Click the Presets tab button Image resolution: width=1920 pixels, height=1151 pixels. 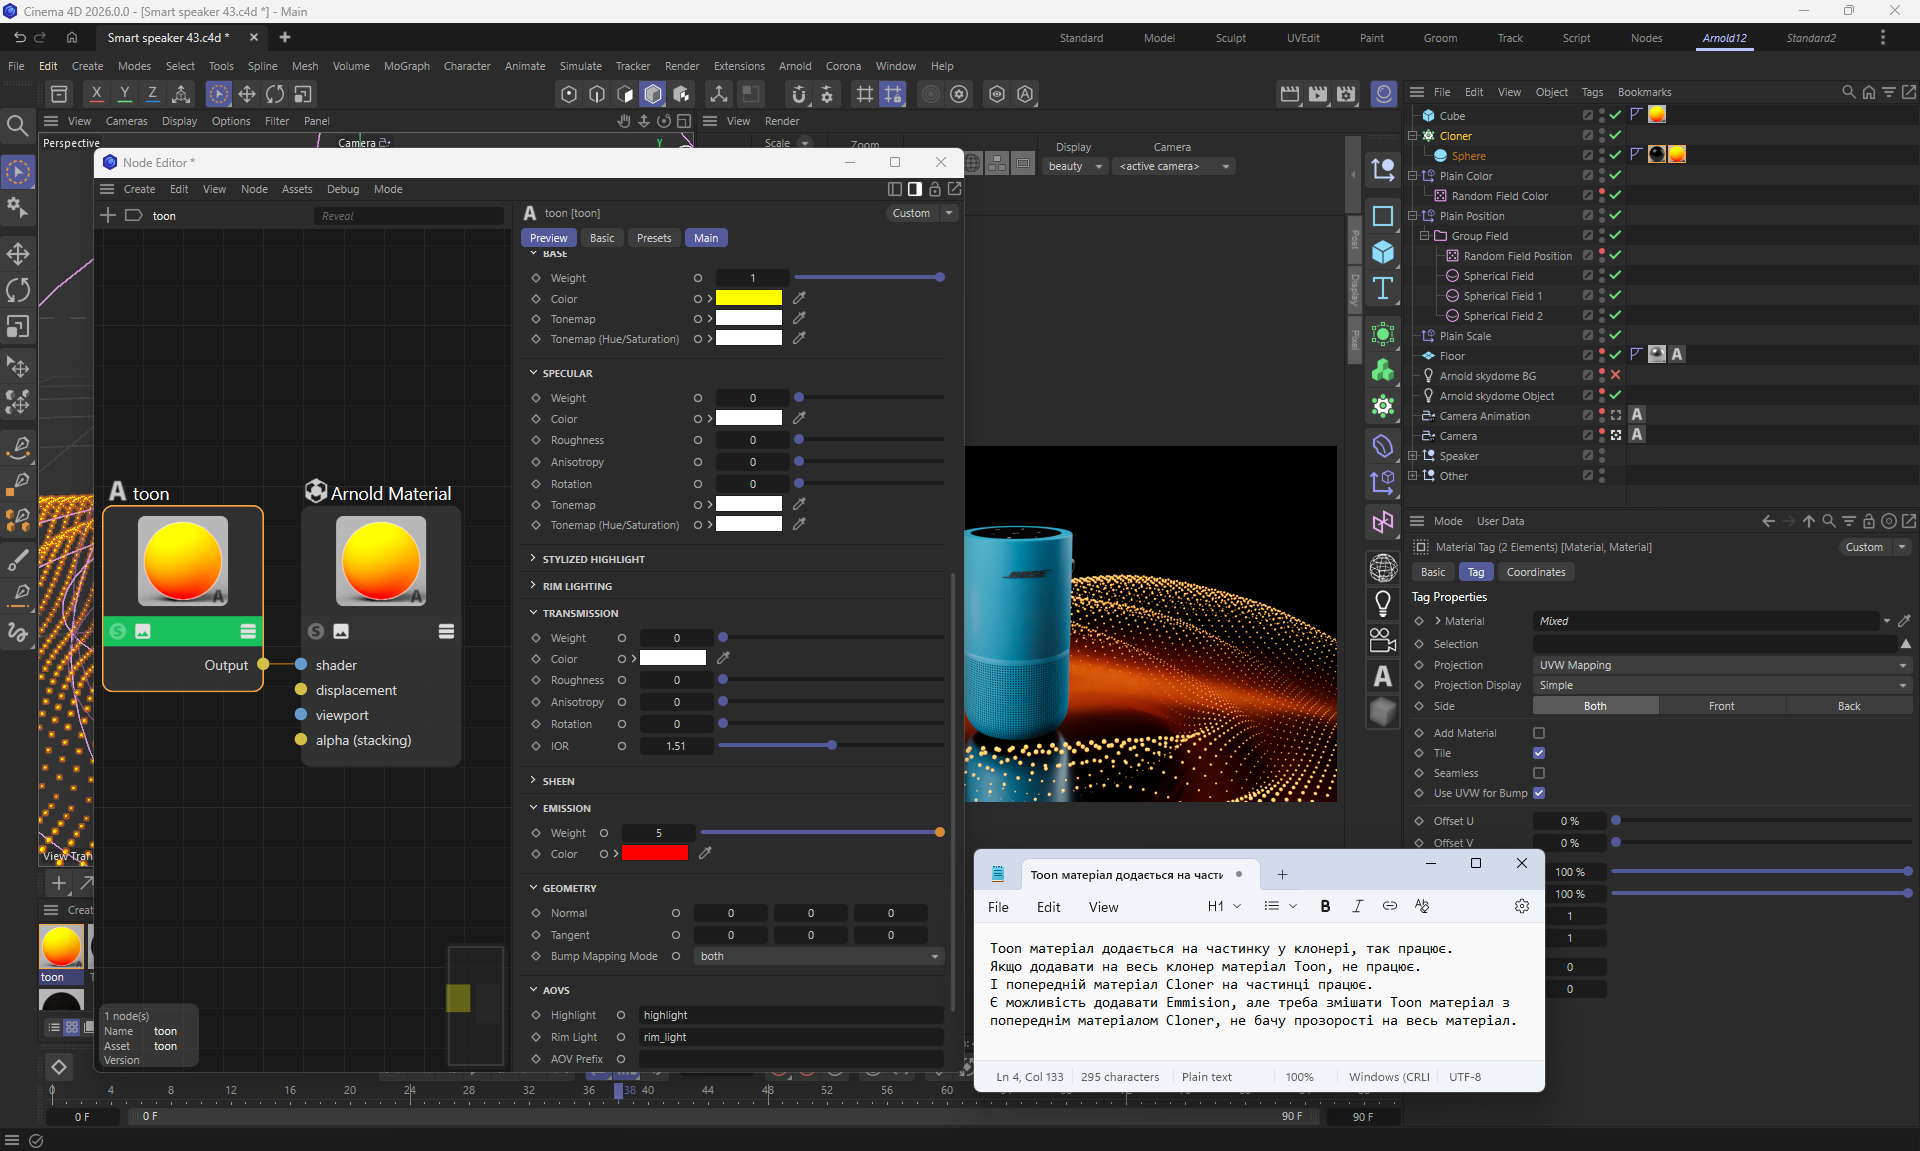[x=654, y=238]
